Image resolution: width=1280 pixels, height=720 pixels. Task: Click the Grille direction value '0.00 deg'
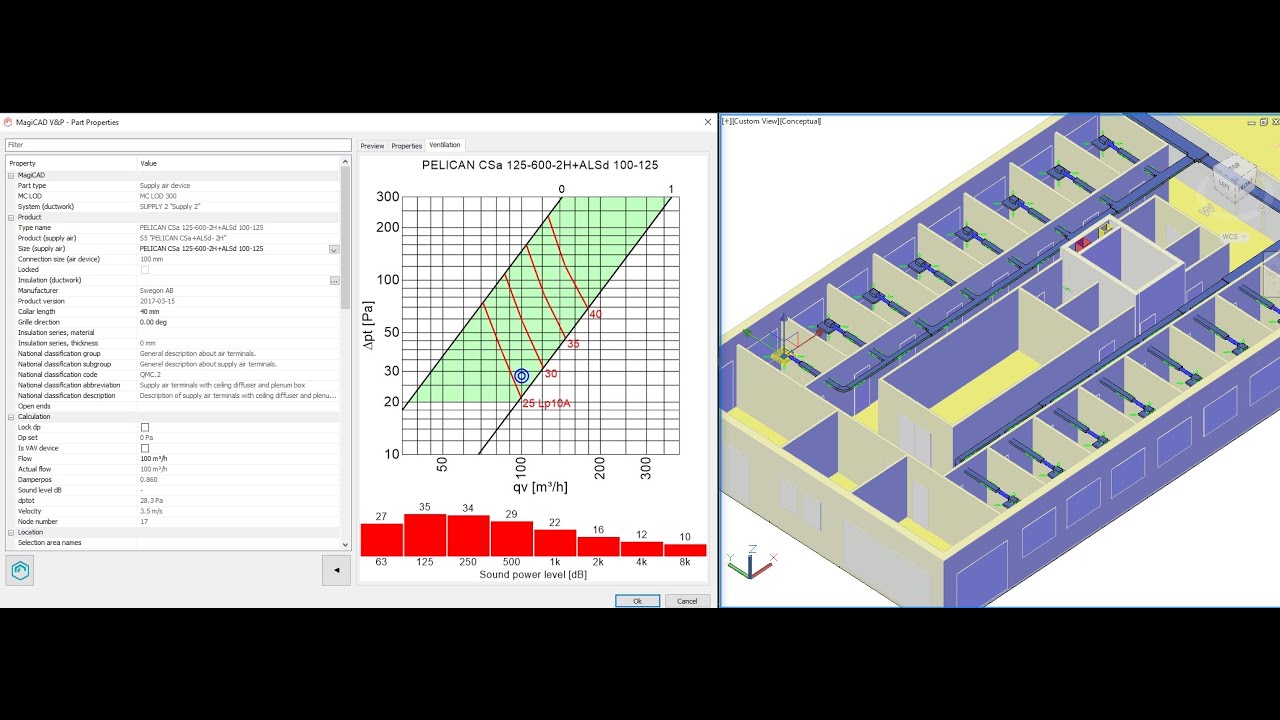[153, 322]
